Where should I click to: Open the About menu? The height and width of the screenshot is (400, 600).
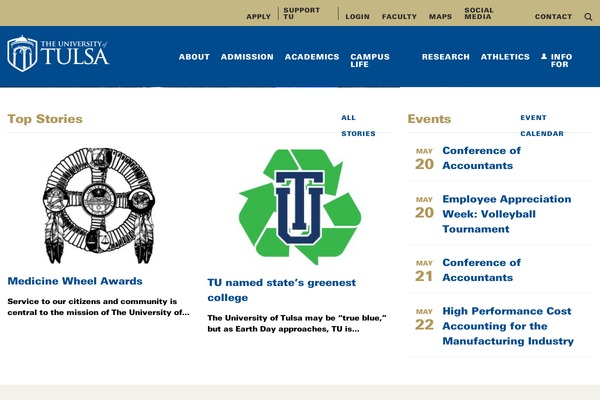coord(194,57)
